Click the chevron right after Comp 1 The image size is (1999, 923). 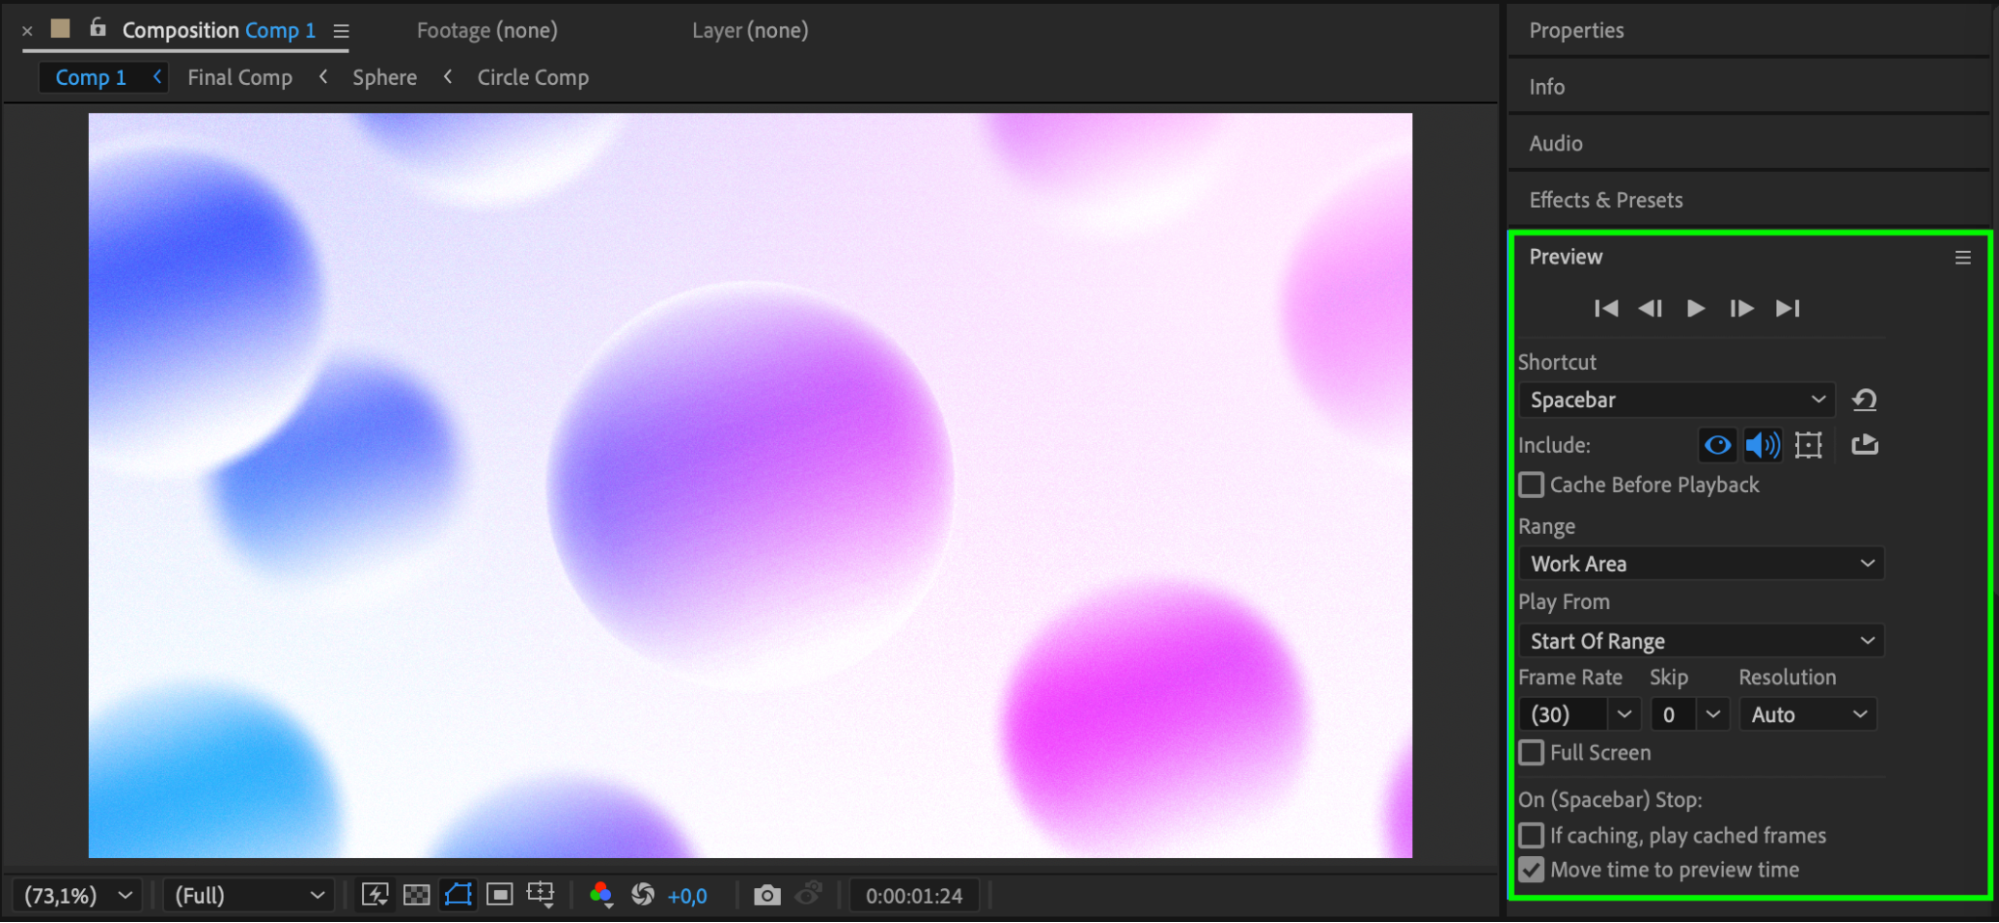click(157, 76)
